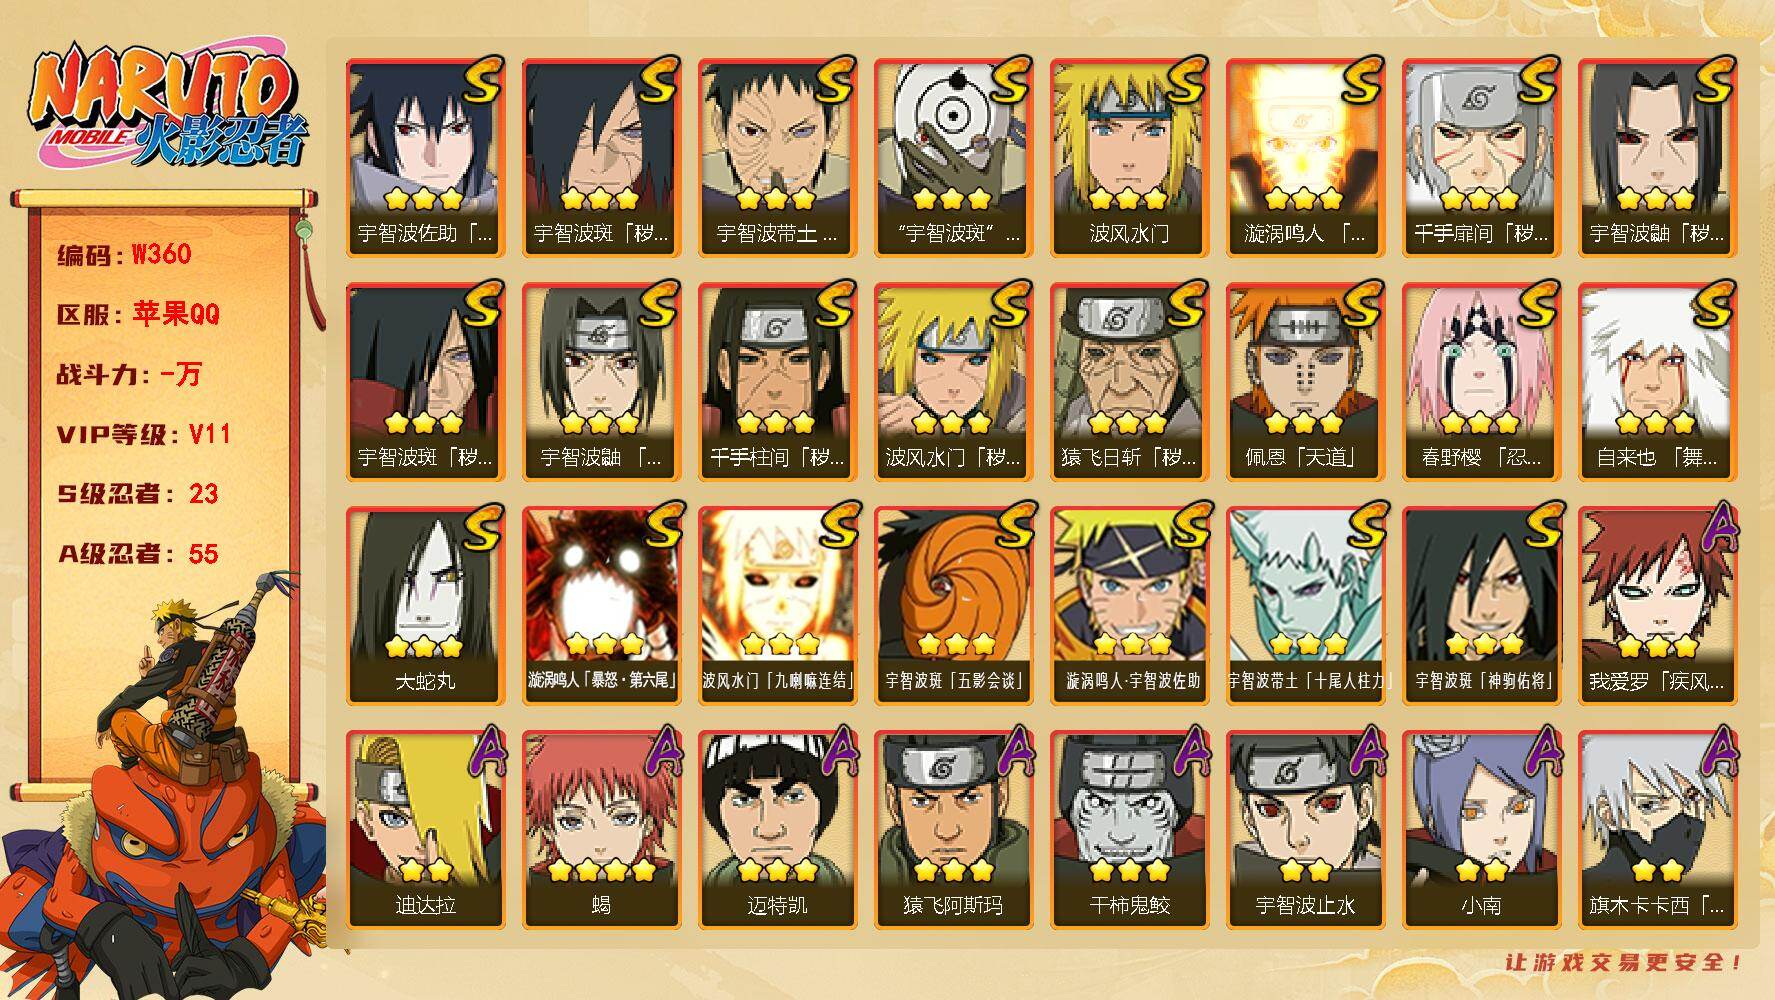Click the VIP等级: V11 label
Image resolution: width=1775 pixels, height=1000 pixels.
144,434
